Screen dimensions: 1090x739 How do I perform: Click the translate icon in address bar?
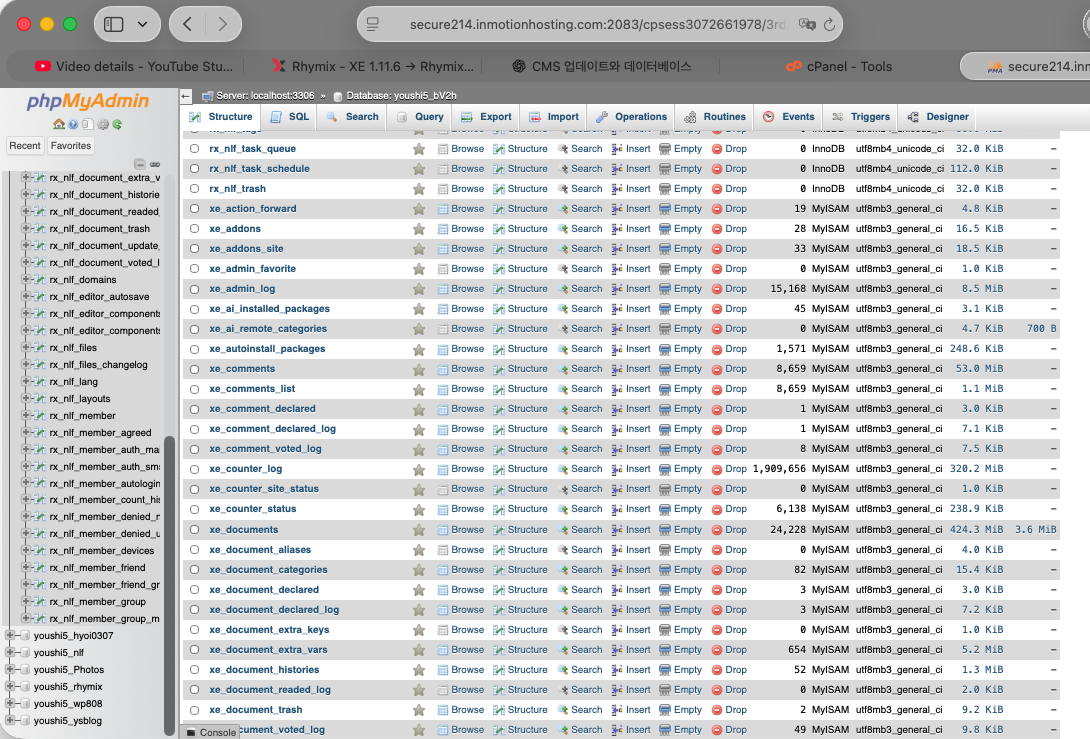tap(806, 24)
